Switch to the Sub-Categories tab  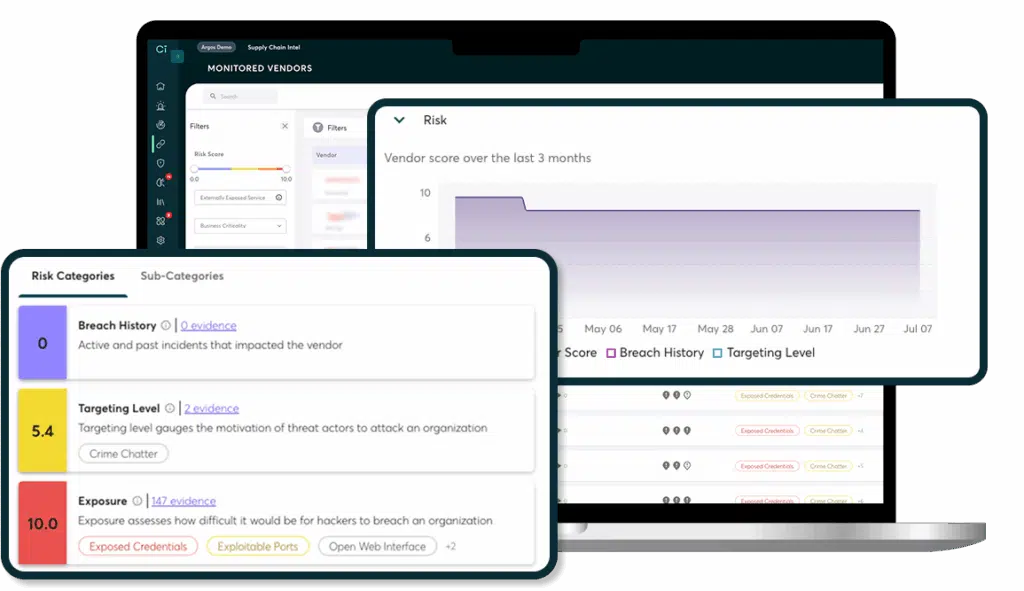pyautogui.click(x=182, y=276)
